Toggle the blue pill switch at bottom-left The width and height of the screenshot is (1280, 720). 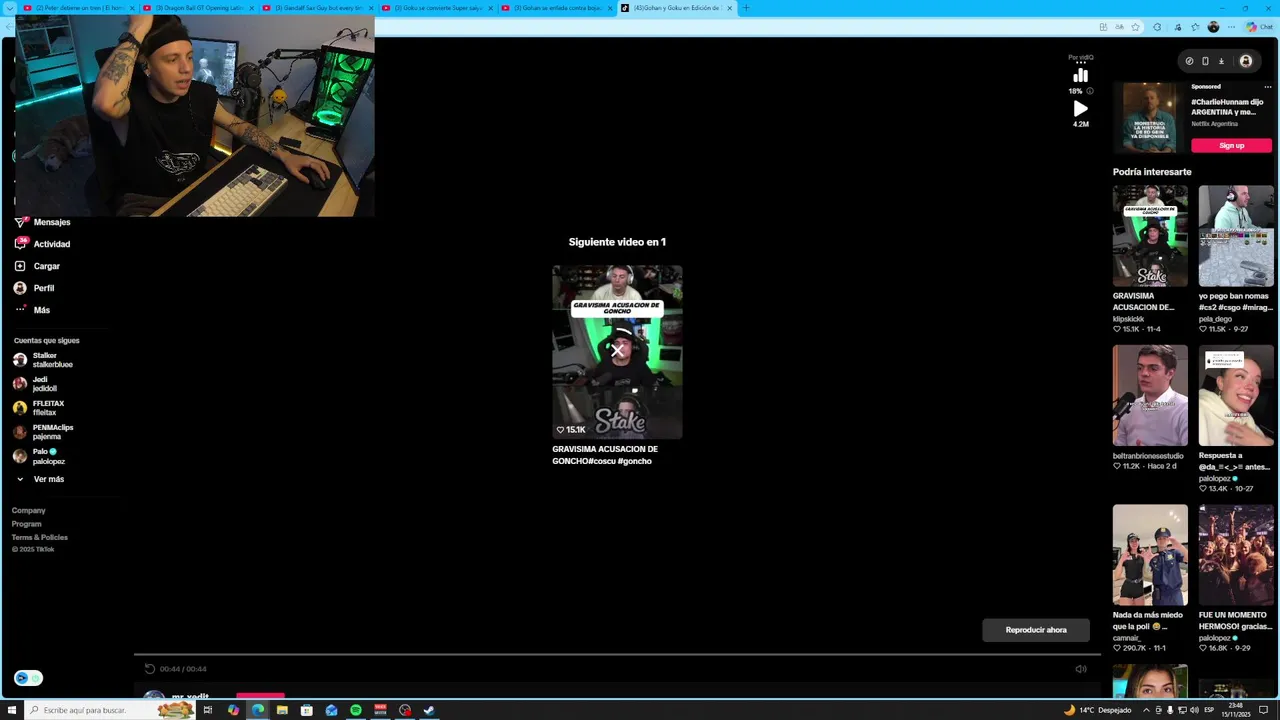coord(28,678)
